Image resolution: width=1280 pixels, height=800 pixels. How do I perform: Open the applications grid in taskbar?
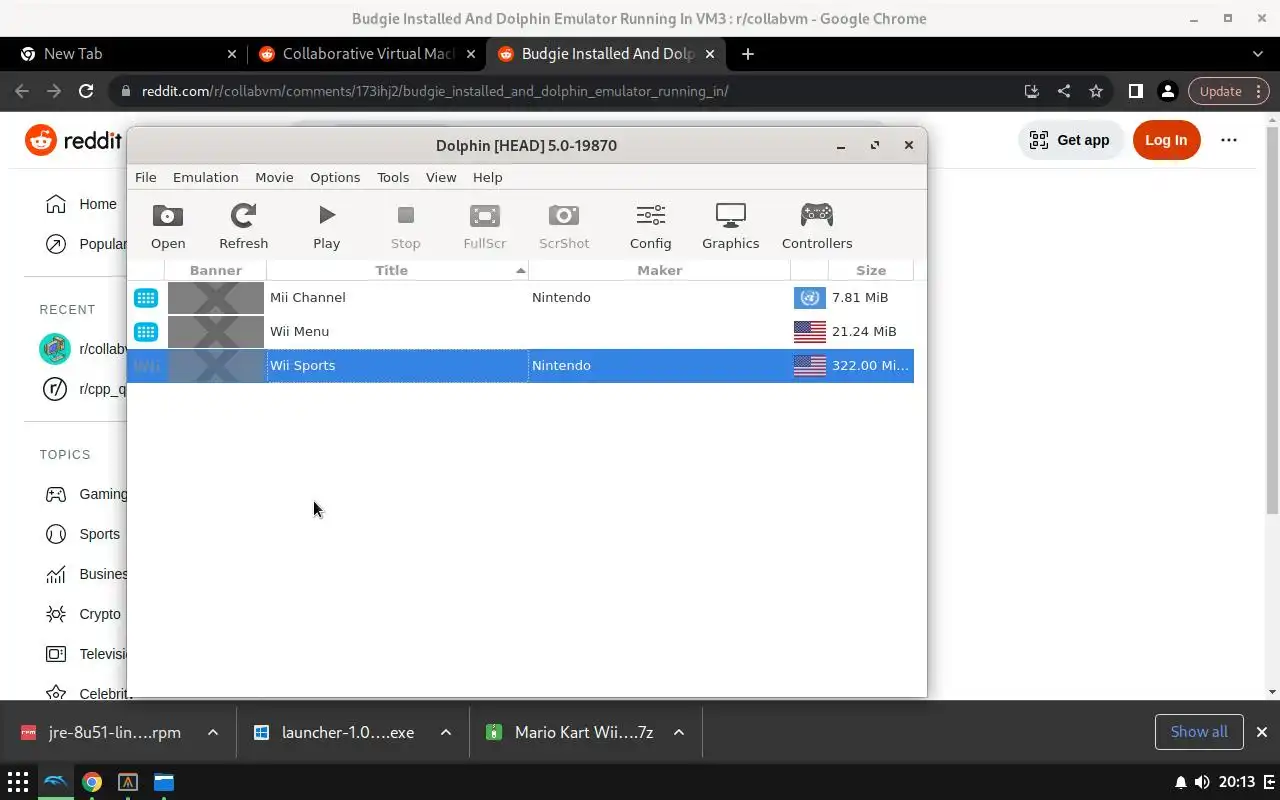point(18,782)
